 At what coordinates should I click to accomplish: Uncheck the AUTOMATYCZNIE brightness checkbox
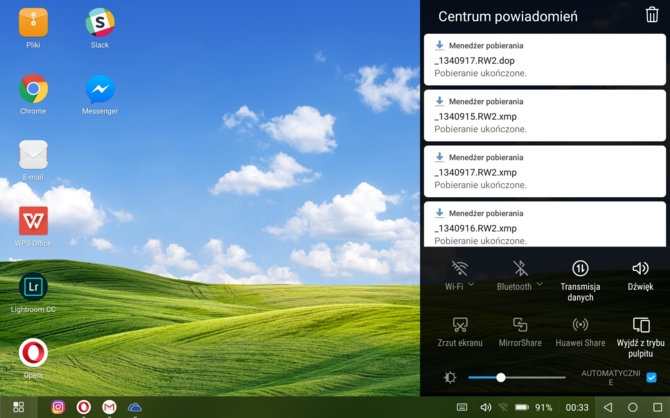651,377
